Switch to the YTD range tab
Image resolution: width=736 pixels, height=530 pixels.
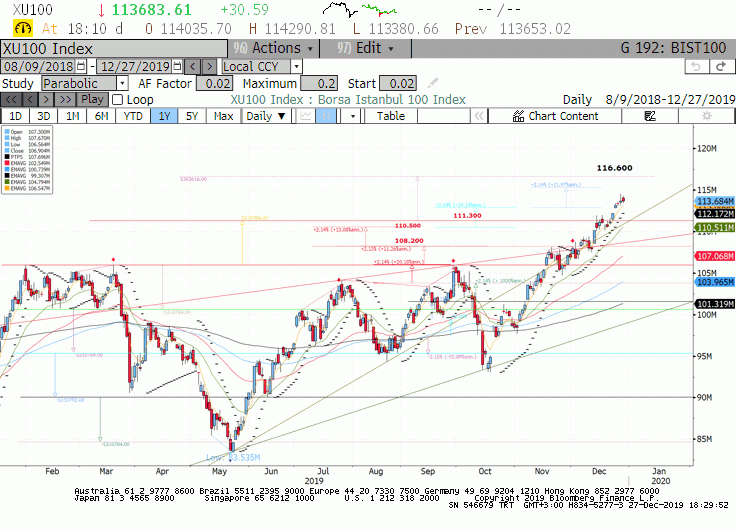point(133,116)
